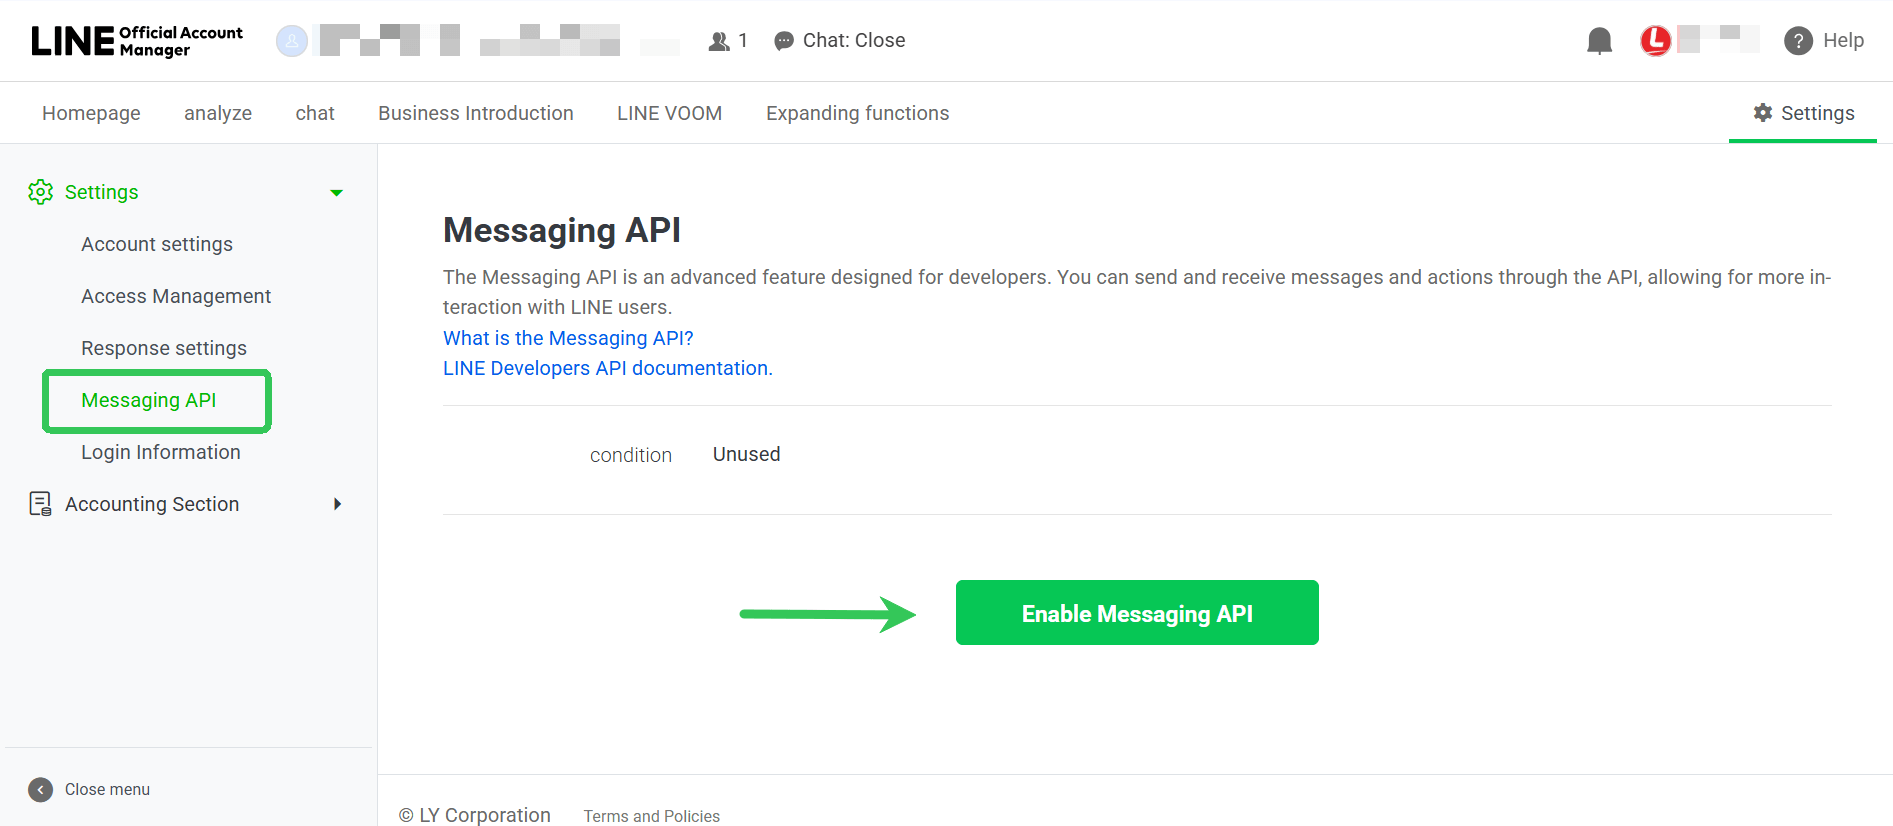Click the 'Unused' condition value
The width and height of the screenshot is (1893, 826).
[x=747, y=454]
